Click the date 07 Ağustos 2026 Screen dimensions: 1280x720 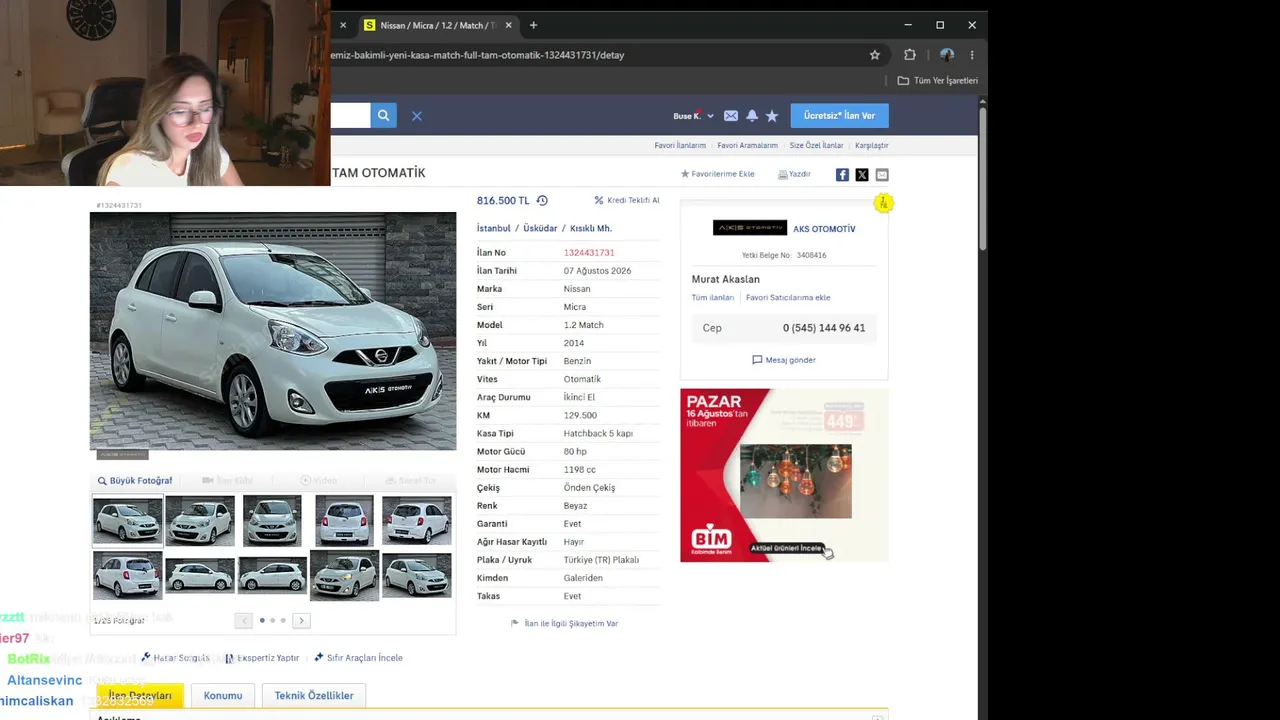[597, 271]
